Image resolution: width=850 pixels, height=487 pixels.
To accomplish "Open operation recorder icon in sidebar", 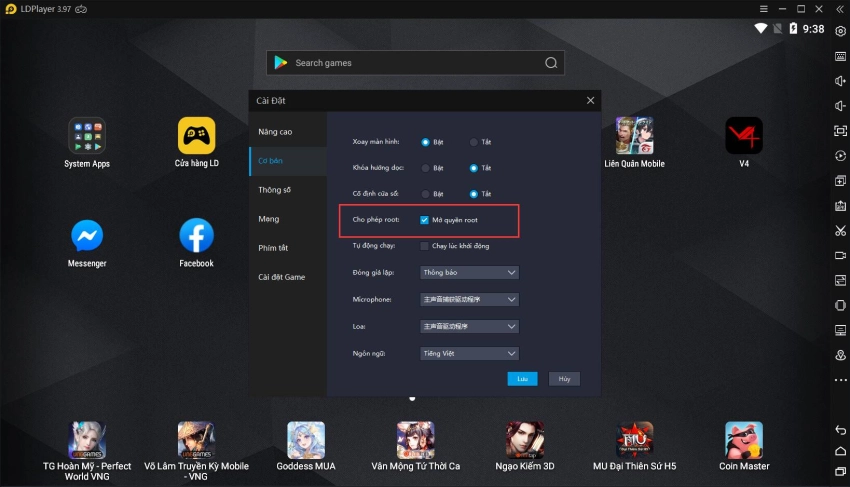I will (840, 156).
